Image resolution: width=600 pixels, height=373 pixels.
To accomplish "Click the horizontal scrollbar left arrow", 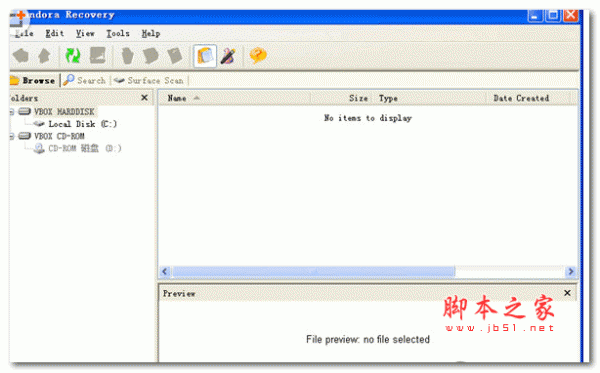I will [165, 271].
